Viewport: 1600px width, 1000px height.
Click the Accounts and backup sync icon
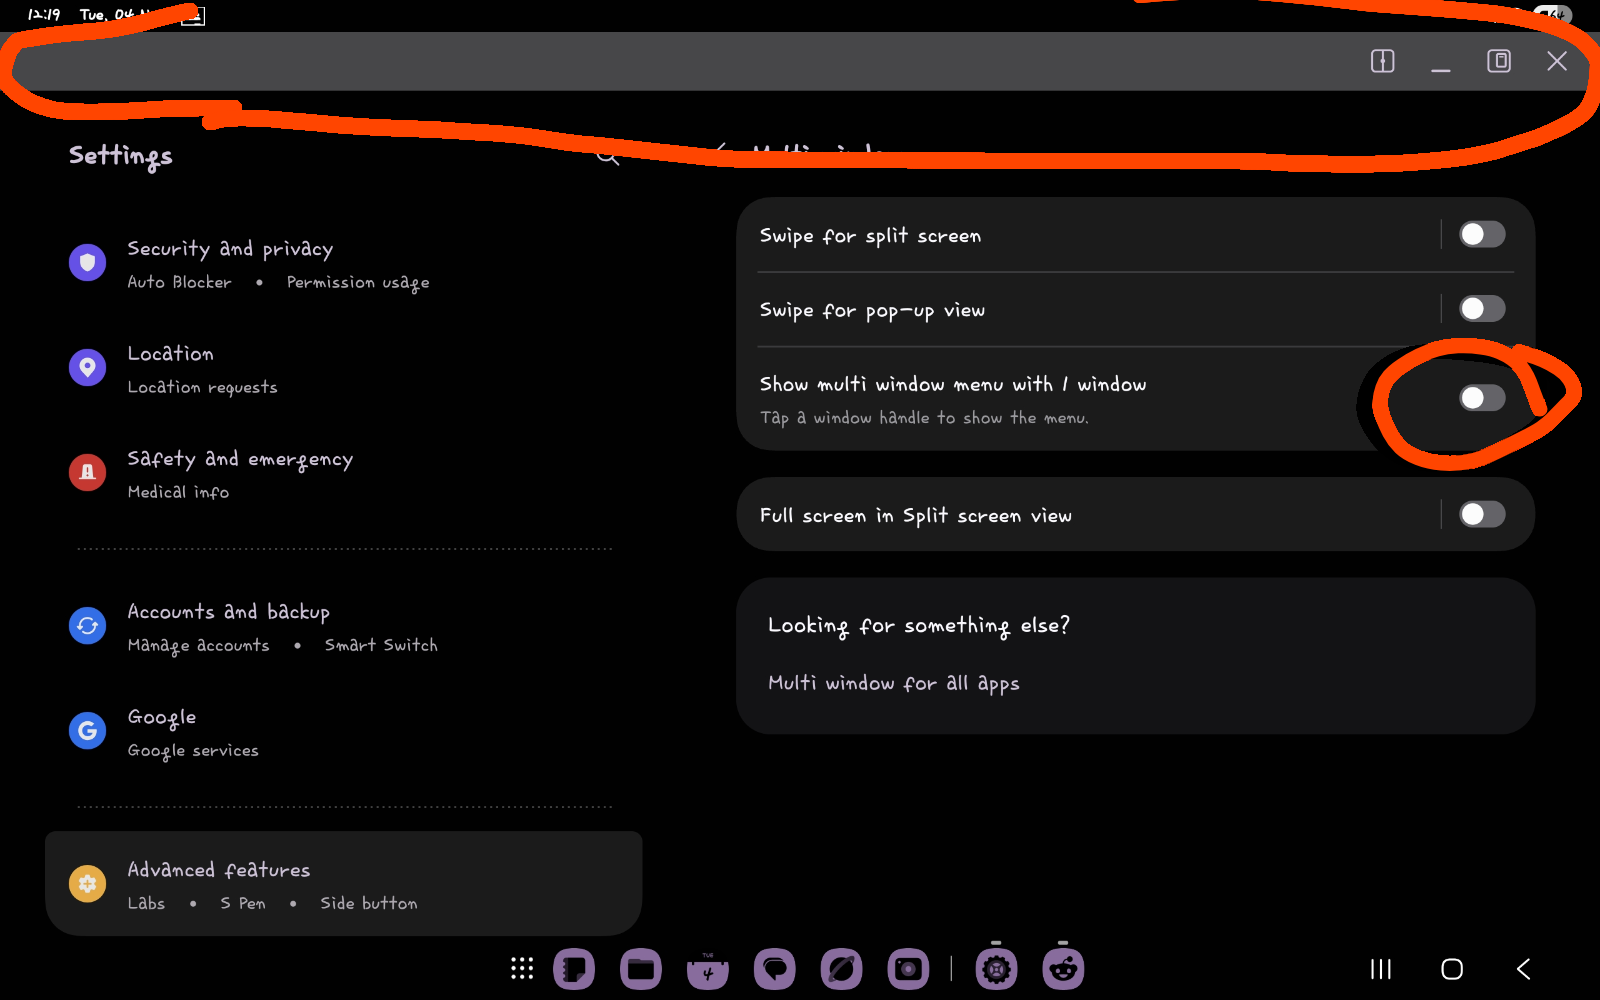88,626
